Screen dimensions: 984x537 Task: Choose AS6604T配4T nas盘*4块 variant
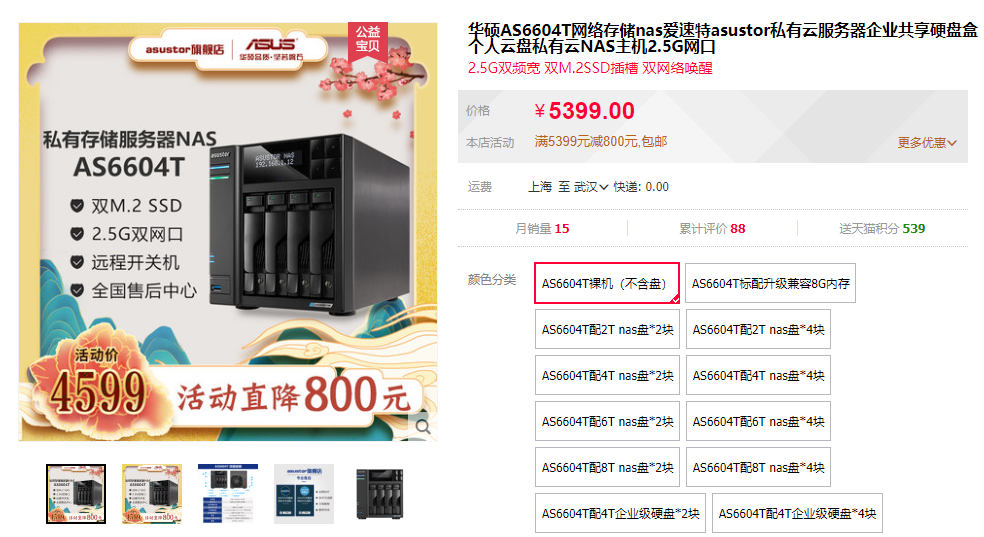click(x=758, y=375)
